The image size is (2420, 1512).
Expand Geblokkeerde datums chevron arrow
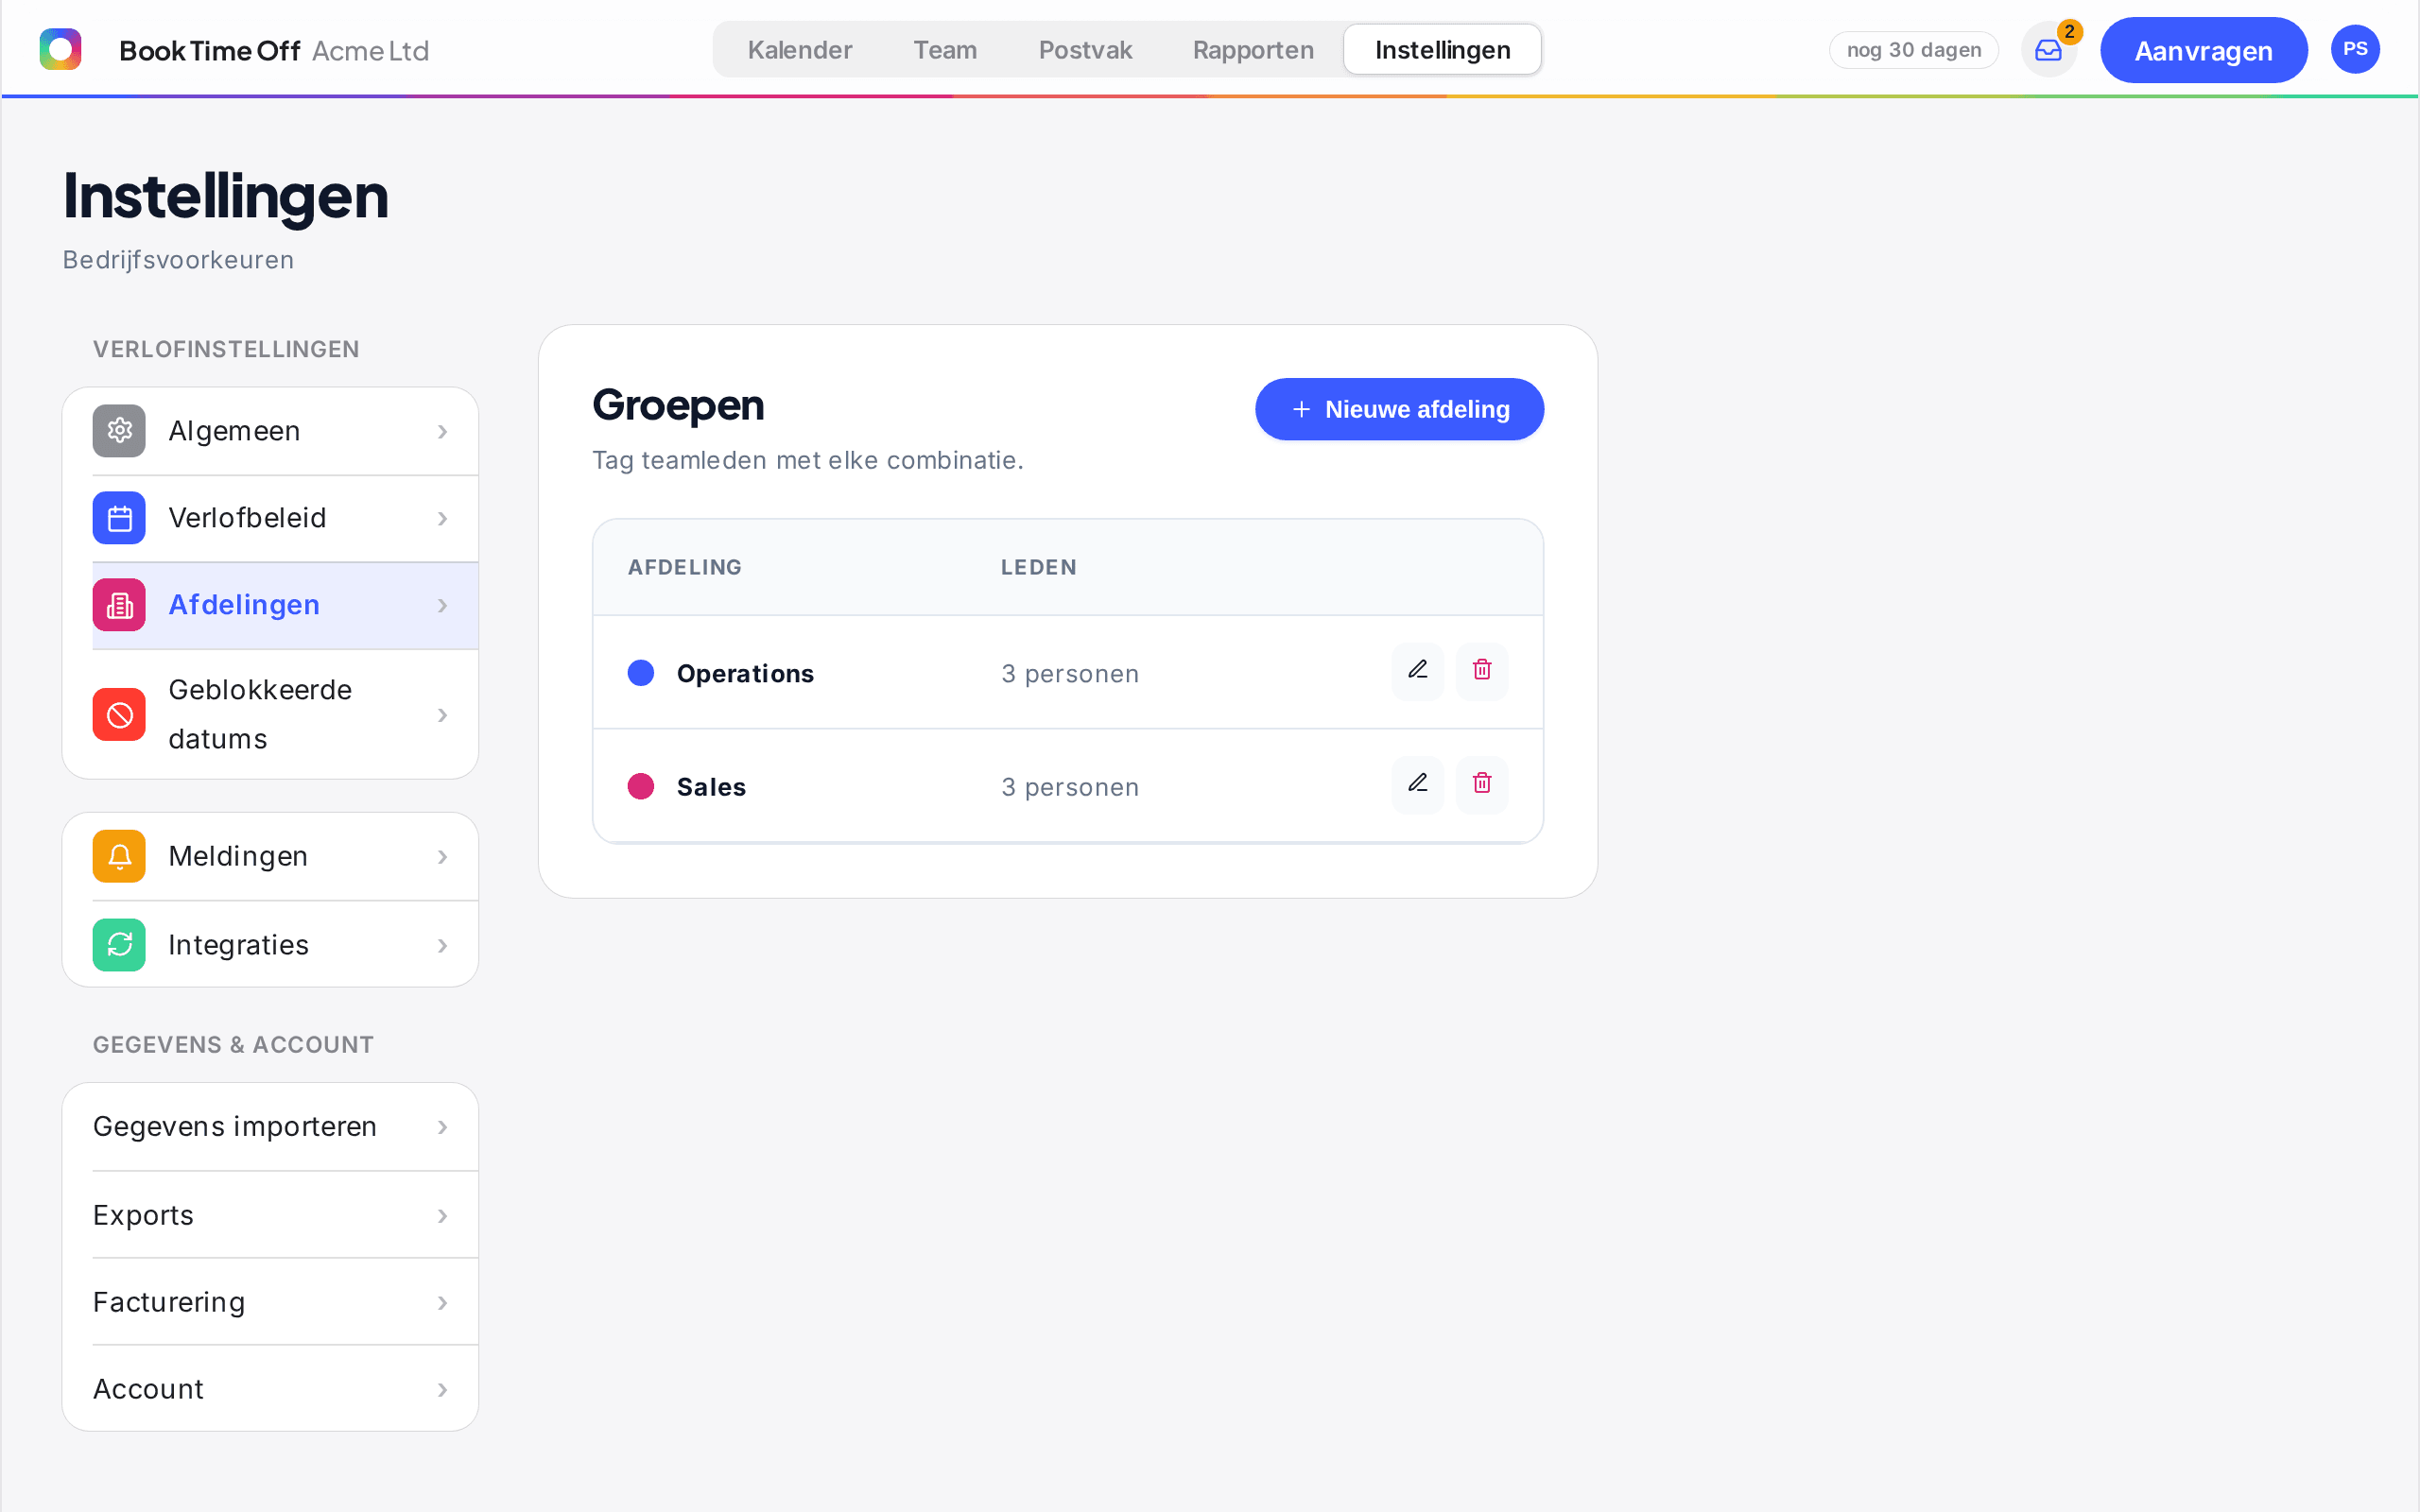[x=442, y=715]
